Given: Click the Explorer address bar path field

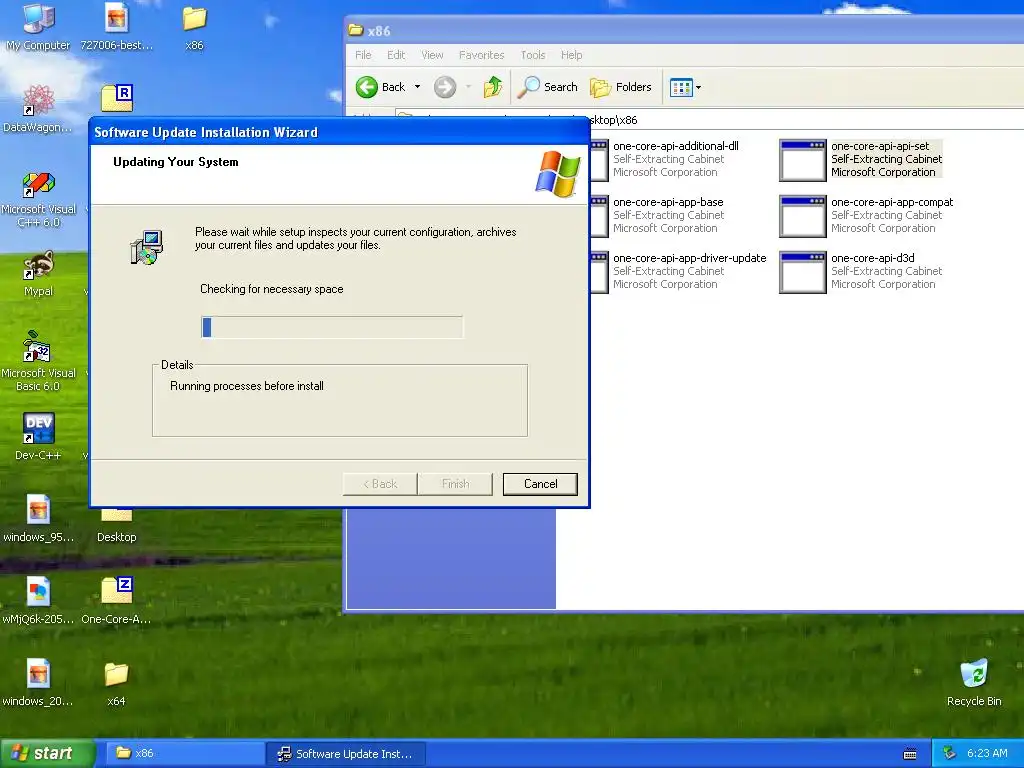Looking at the screenshot, I should 709,120.
